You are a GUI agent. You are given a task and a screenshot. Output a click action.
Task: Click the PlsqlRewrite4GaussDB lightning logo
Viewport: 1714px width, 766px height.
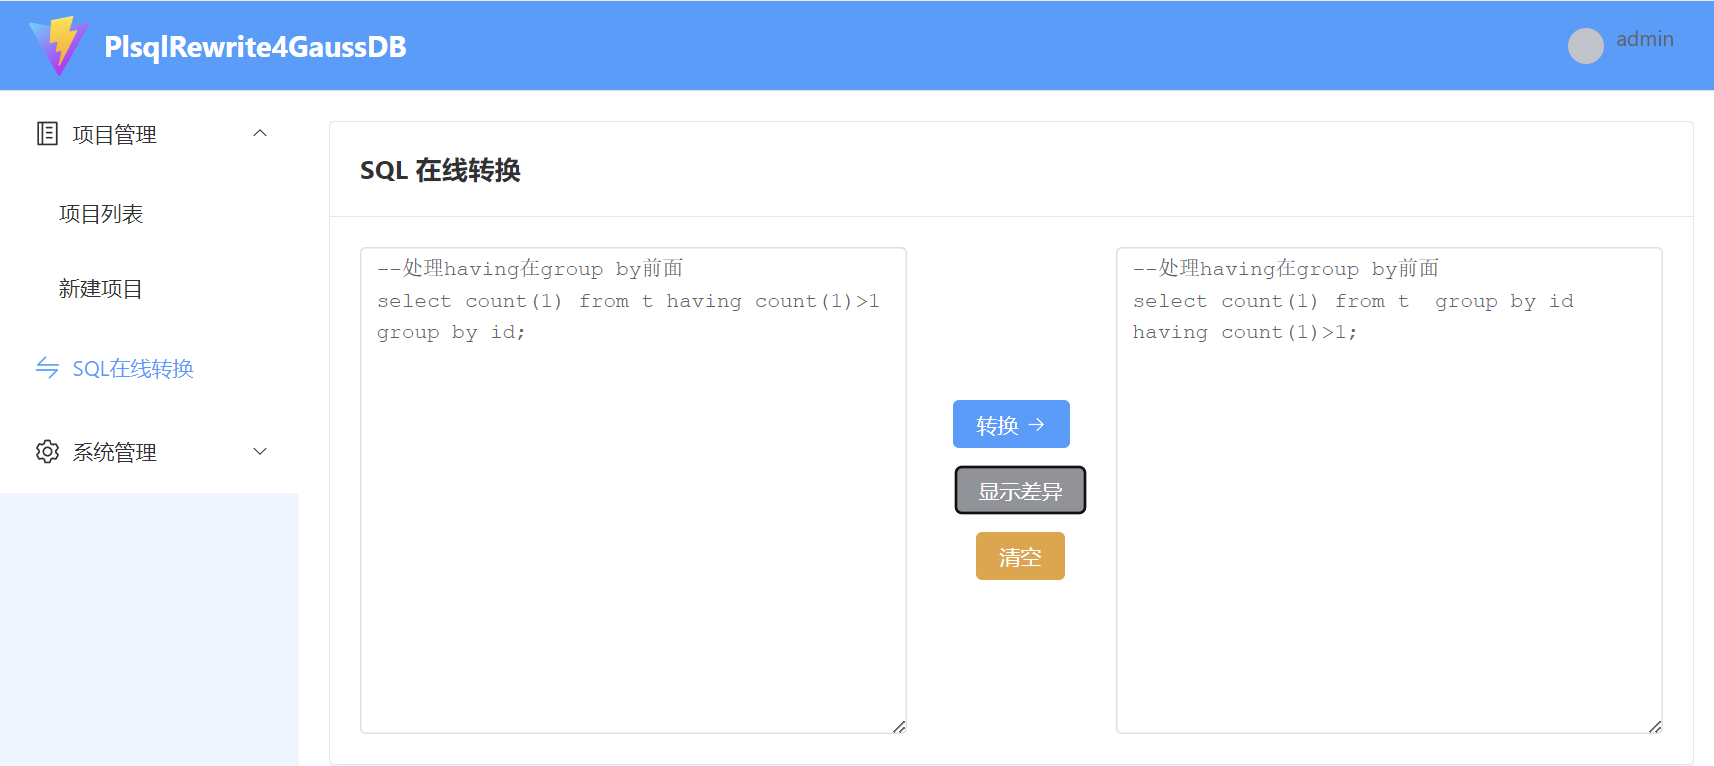point(58,46)
